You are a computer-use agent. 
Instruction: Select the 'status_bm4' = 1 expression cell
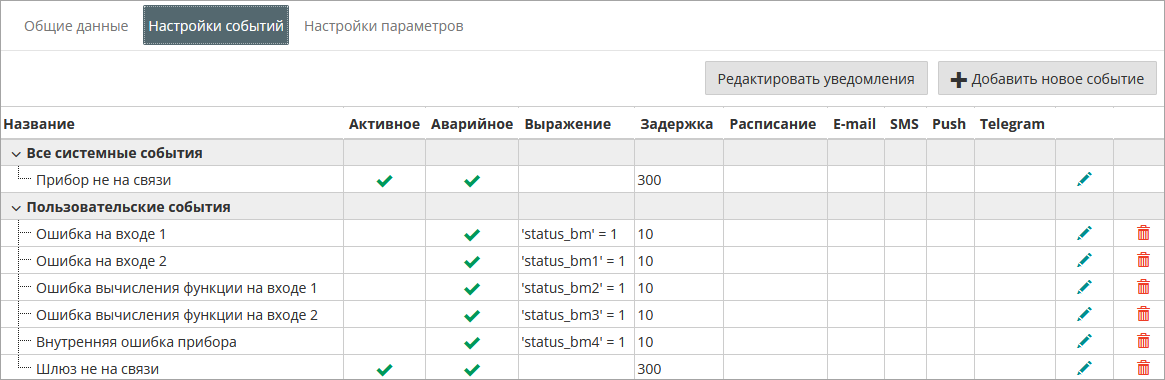point(573,341)
